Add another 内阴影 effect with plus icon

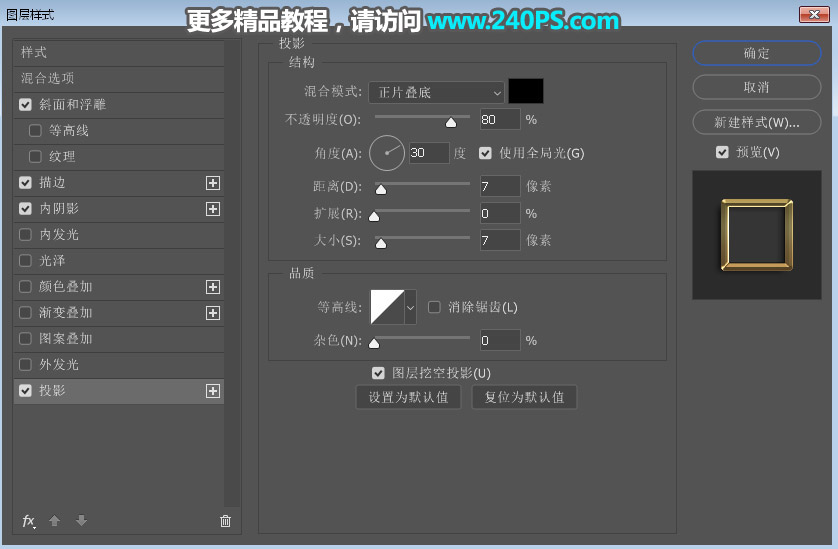tap(213, 209)
